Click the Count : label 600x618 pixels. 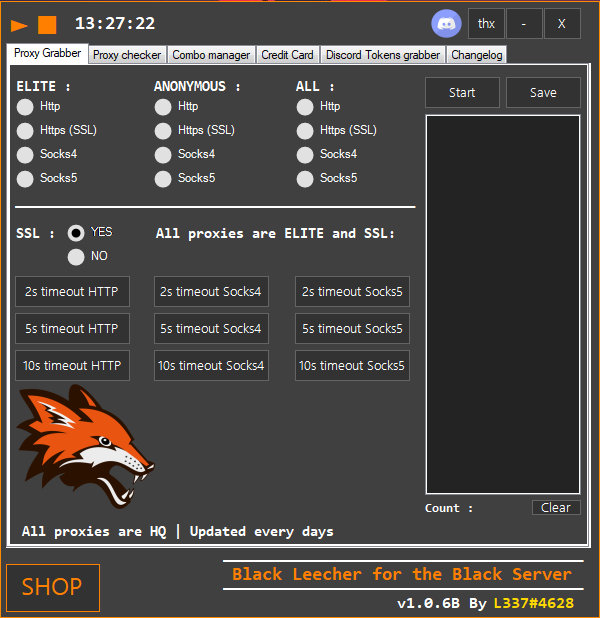[x=449, y=508]
